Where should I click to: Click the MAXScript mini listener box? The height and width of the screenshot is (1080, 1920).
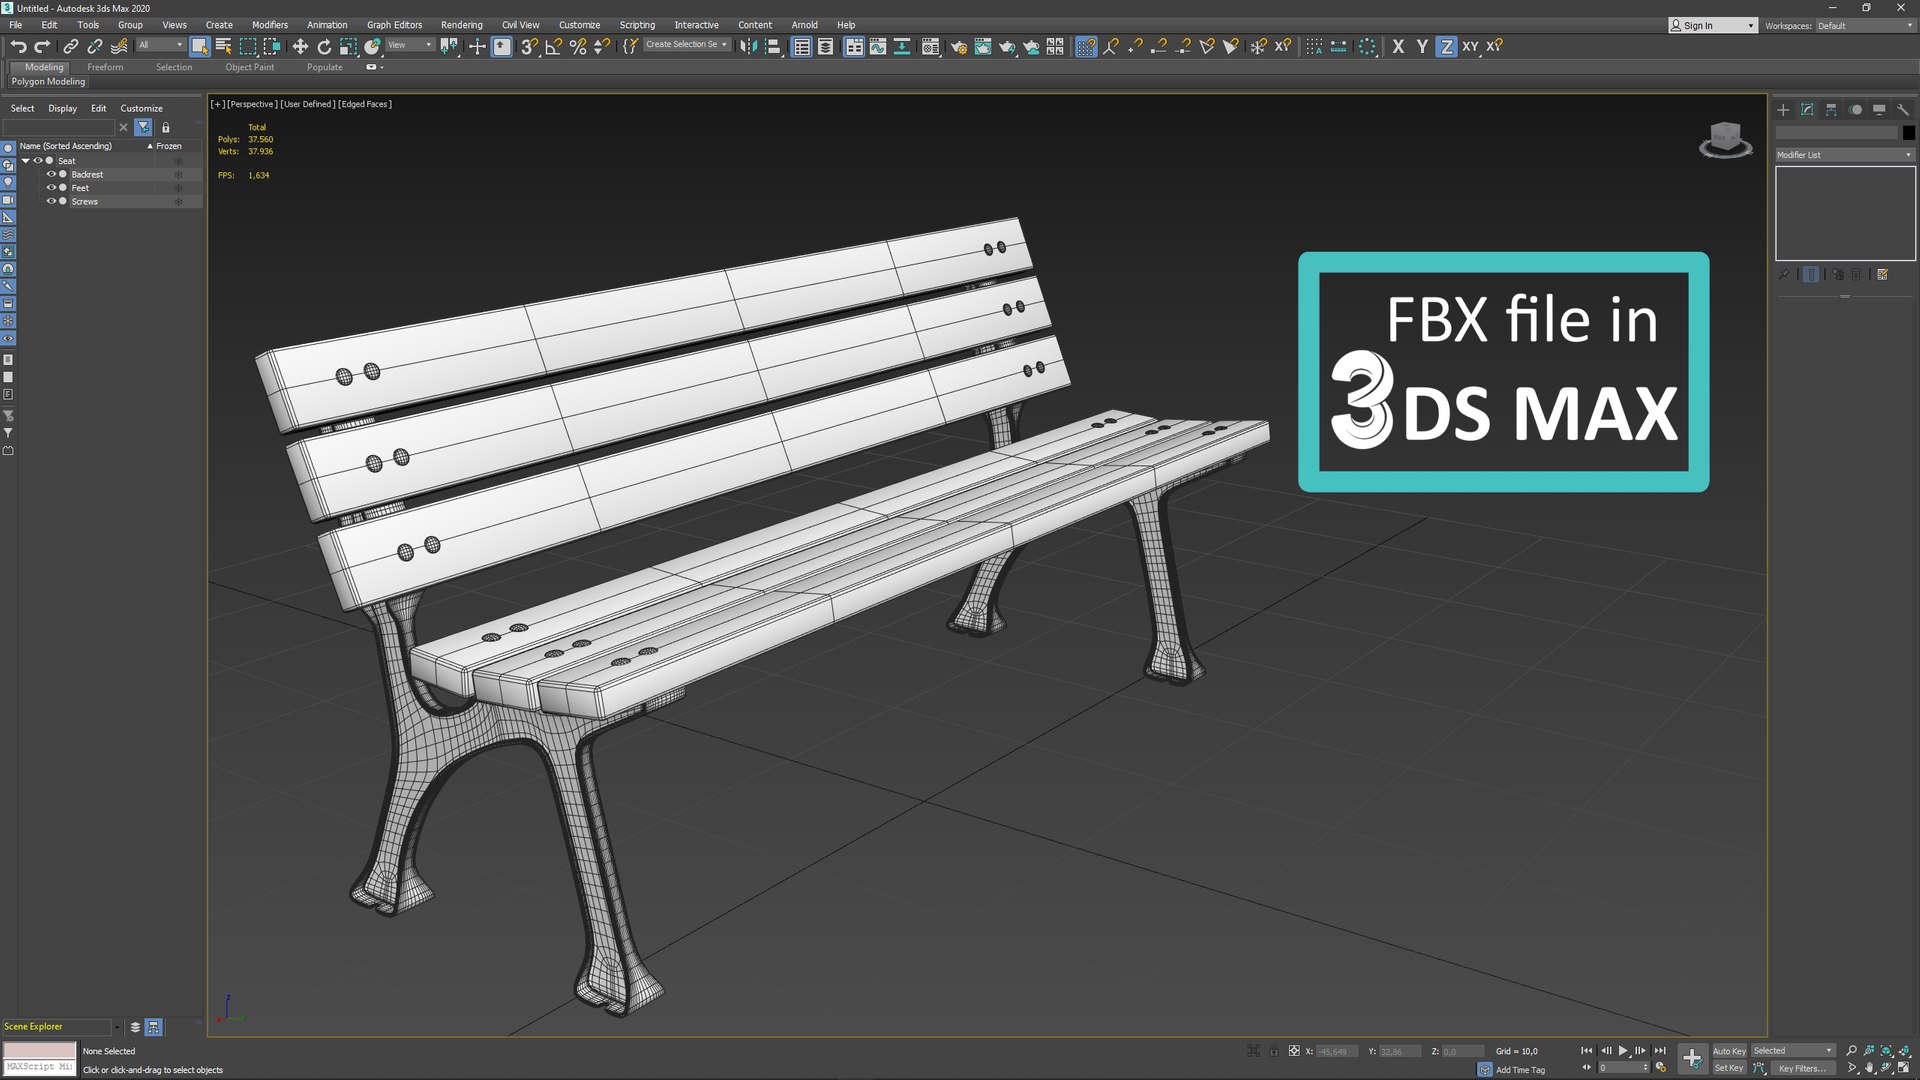tap(39, 1067)
